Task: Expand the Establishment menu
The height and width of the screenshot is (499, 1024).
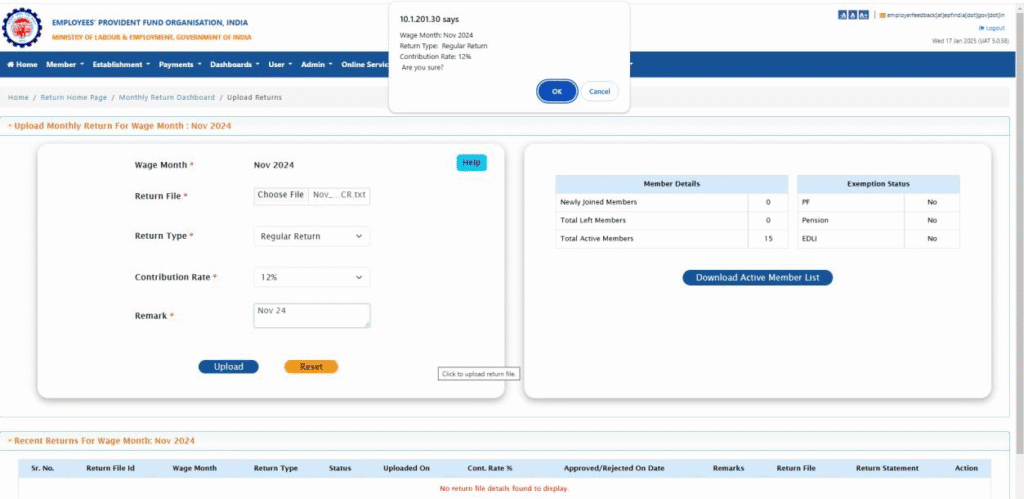Action: (121, 65)
